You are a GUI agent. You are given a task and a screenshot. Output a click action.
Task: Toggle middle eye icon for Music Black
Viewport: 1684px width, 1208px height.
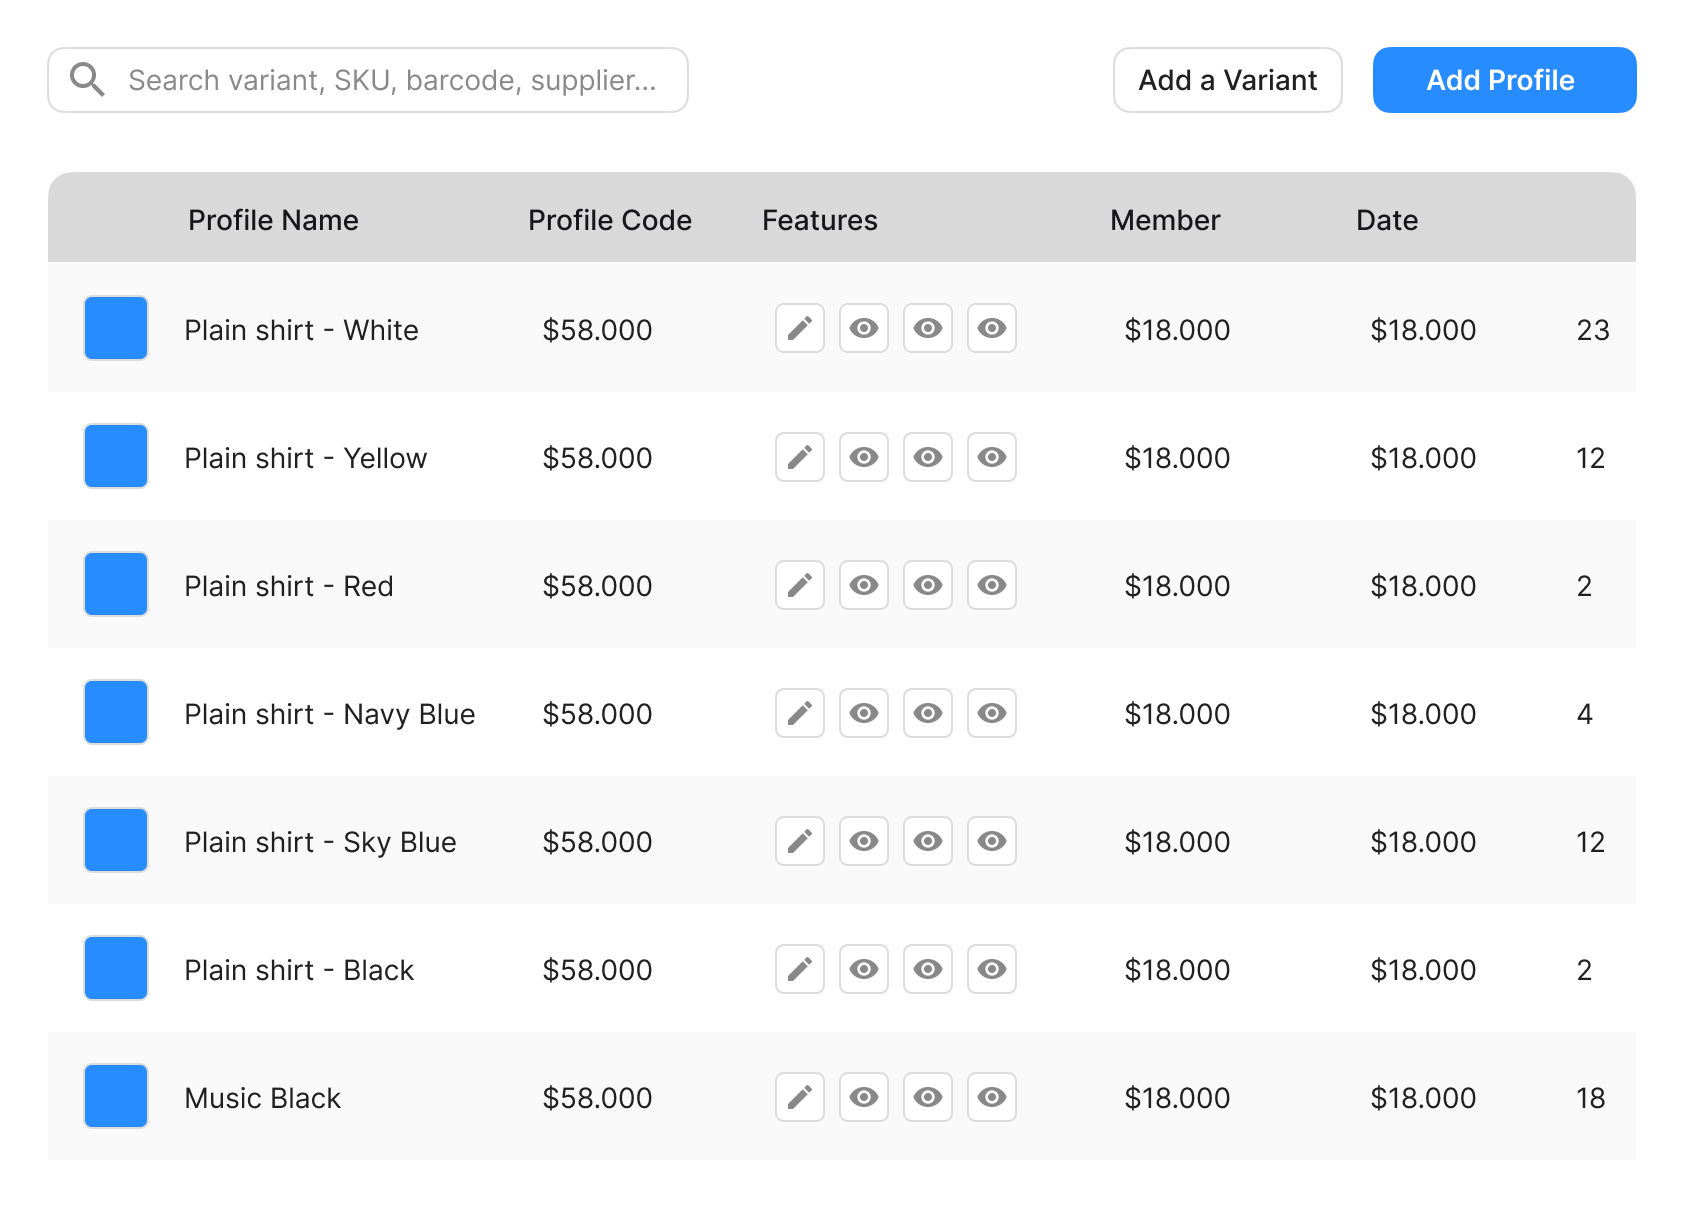(927, 1097)
